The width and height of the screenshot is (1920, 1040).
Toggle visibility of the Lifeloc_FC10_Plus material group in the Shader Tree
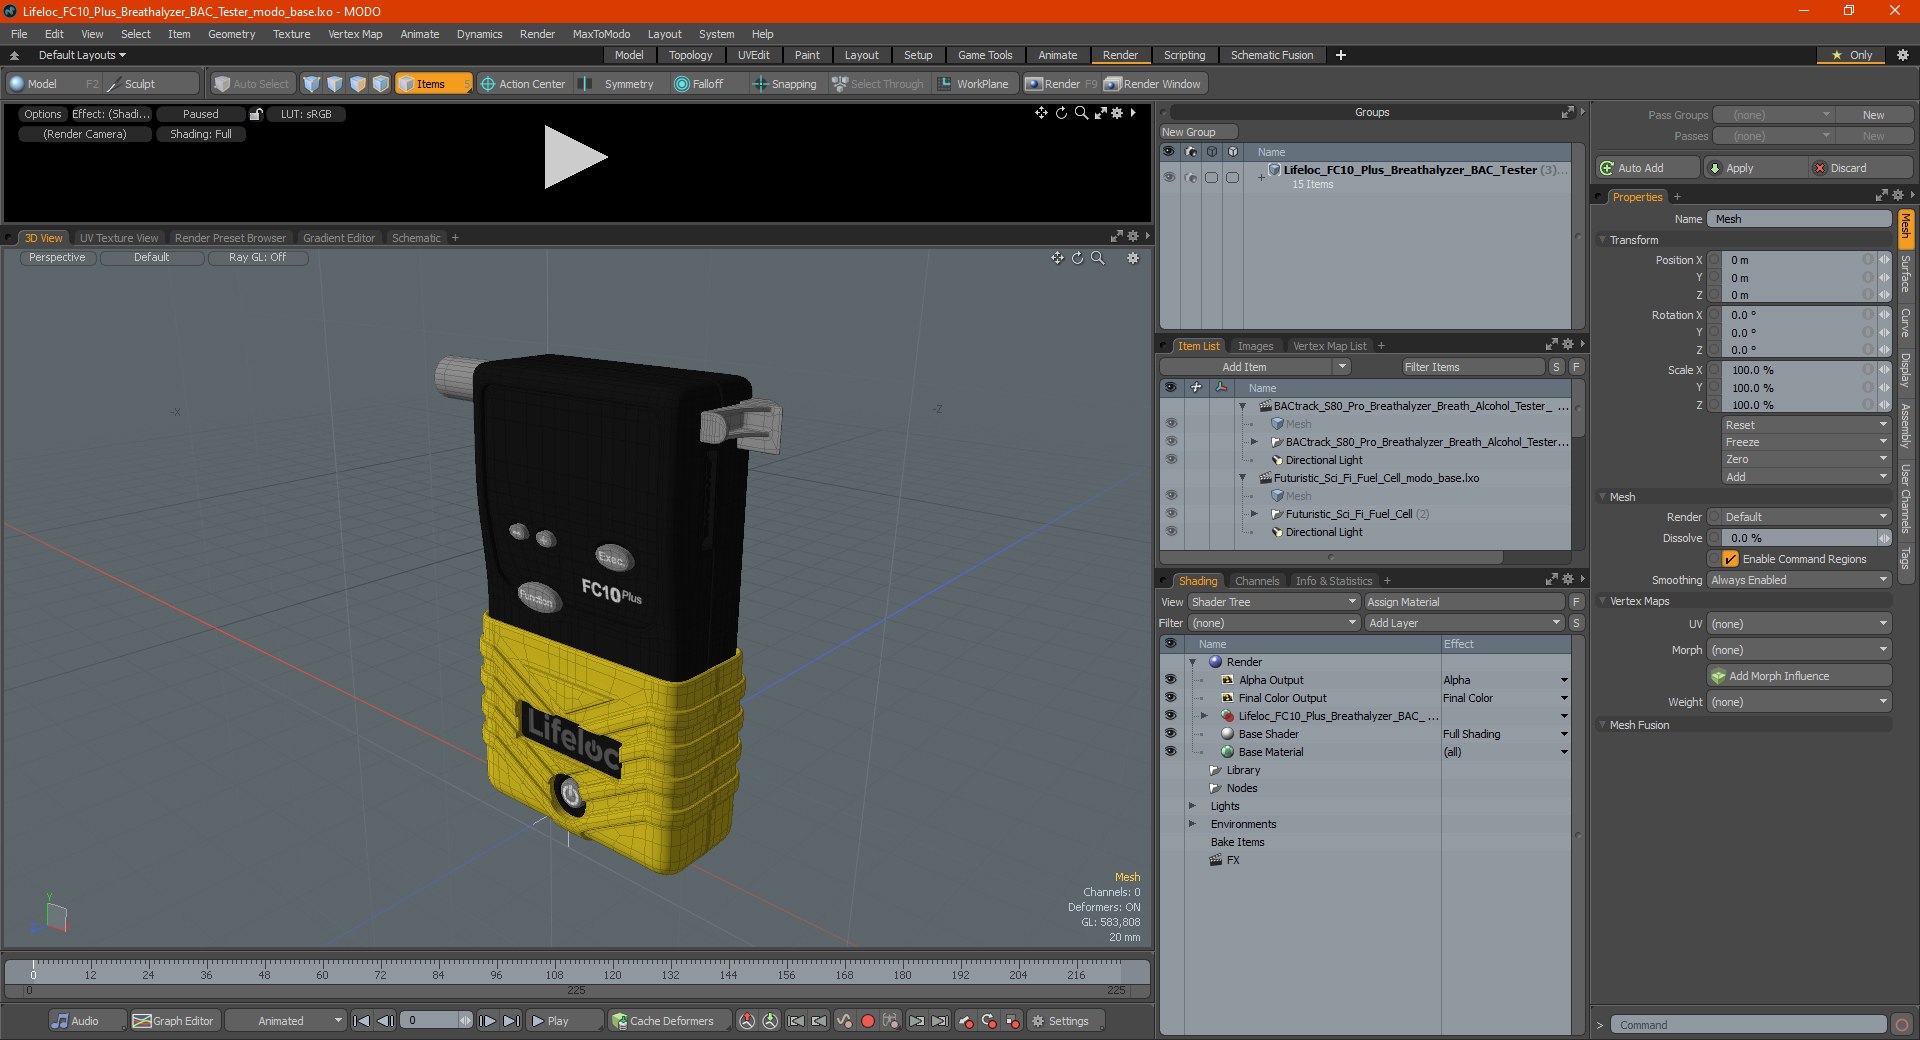coord(1170,716)
